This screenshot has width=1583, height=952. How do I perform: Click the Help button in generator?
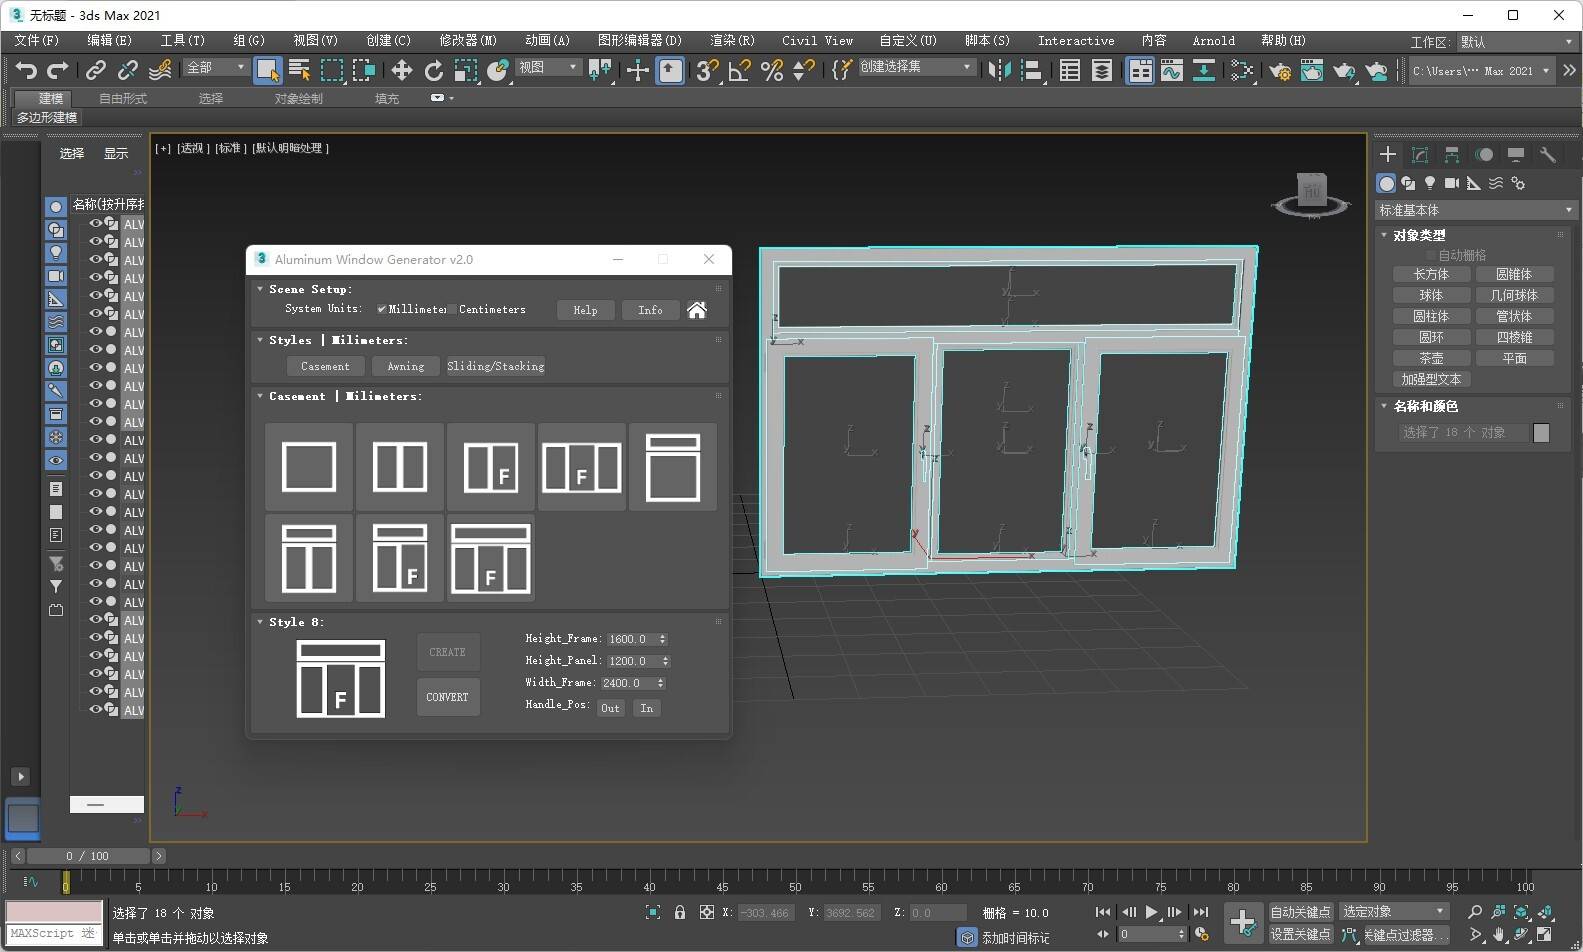pyautogui.click(x=585, y=310)
